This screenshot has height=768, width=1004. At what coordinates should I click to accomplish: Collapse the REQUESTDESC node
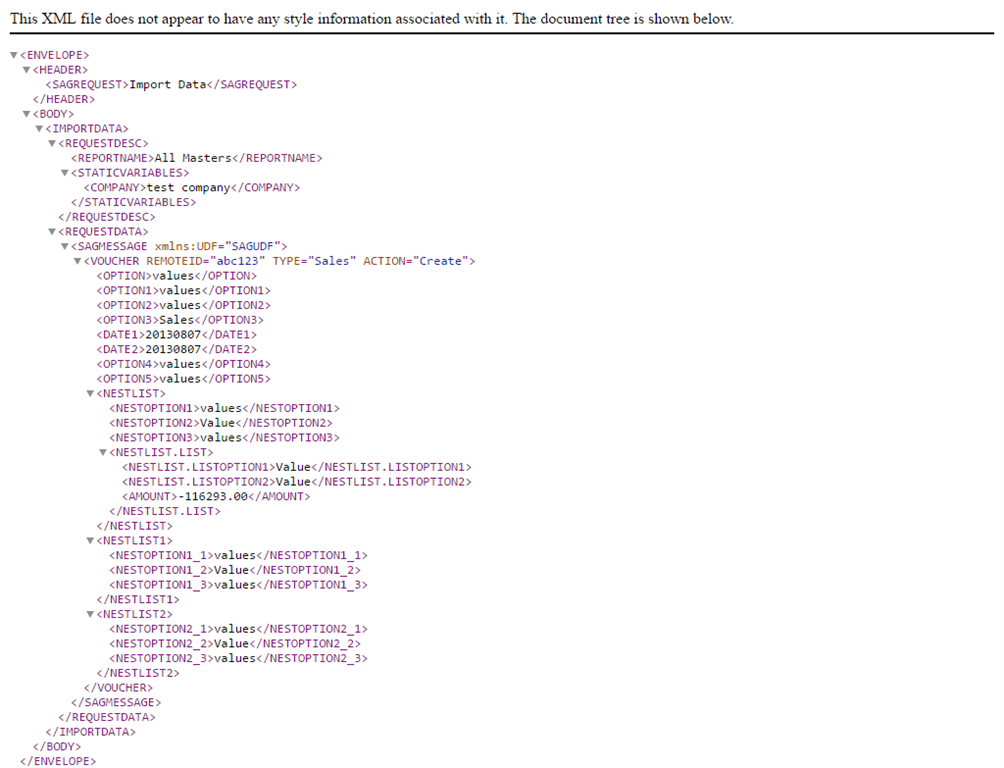pos(52,143)
